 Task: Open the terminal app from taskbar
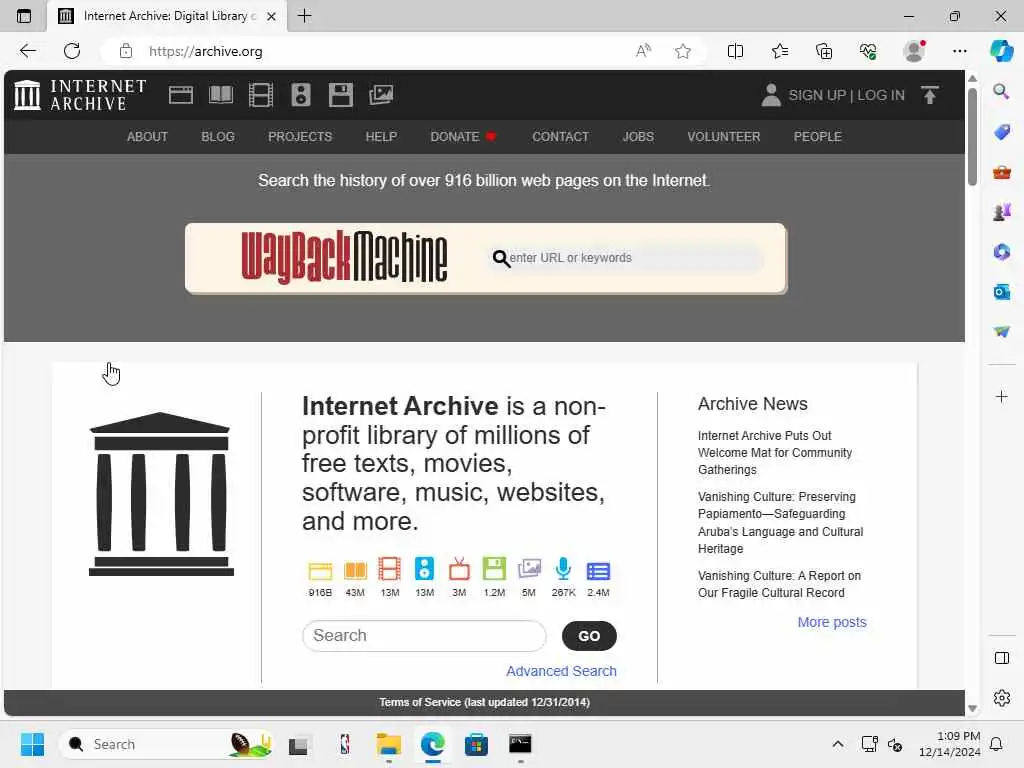pos(520,744)
